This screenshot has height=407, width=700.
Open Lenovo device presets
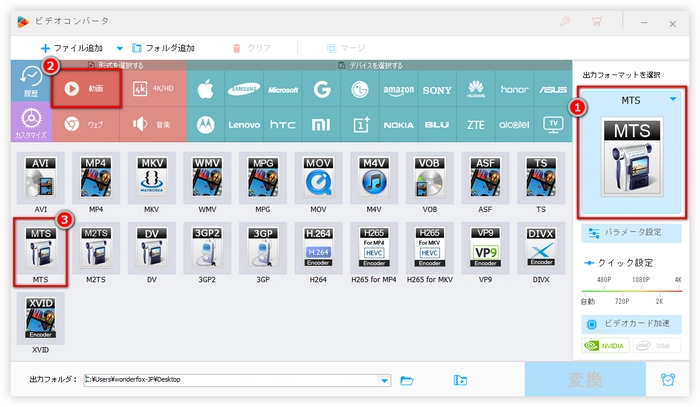pyautogui.click(x=244, y=125)
